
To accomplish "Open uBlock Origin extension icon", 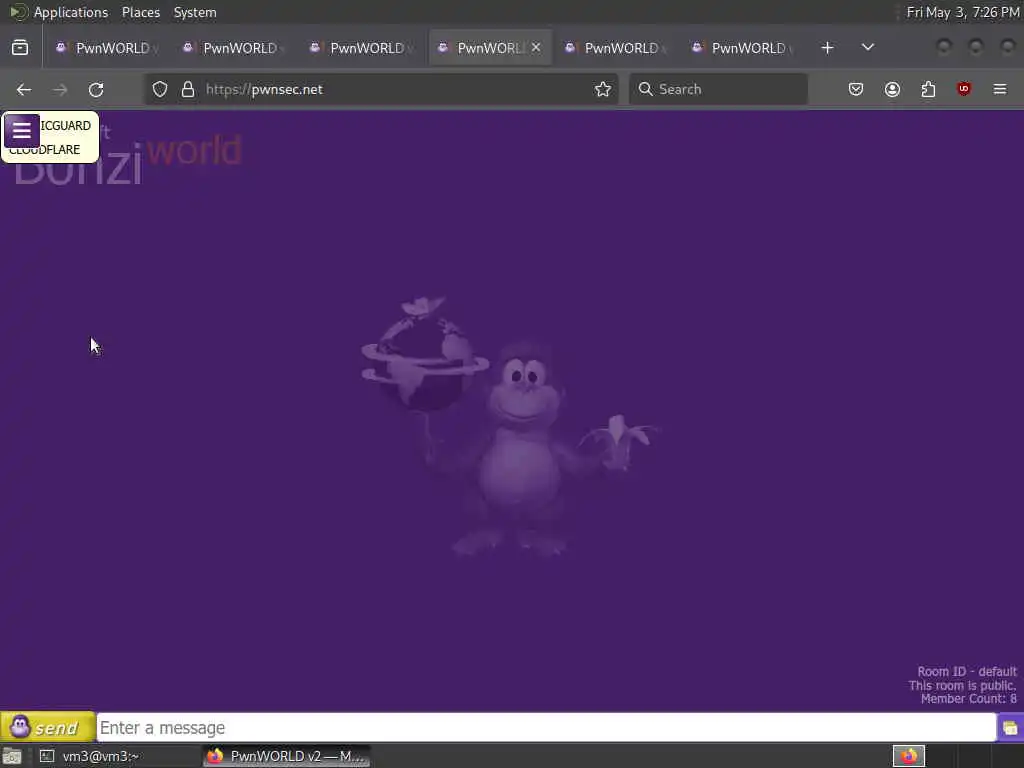I will [964, 89].
